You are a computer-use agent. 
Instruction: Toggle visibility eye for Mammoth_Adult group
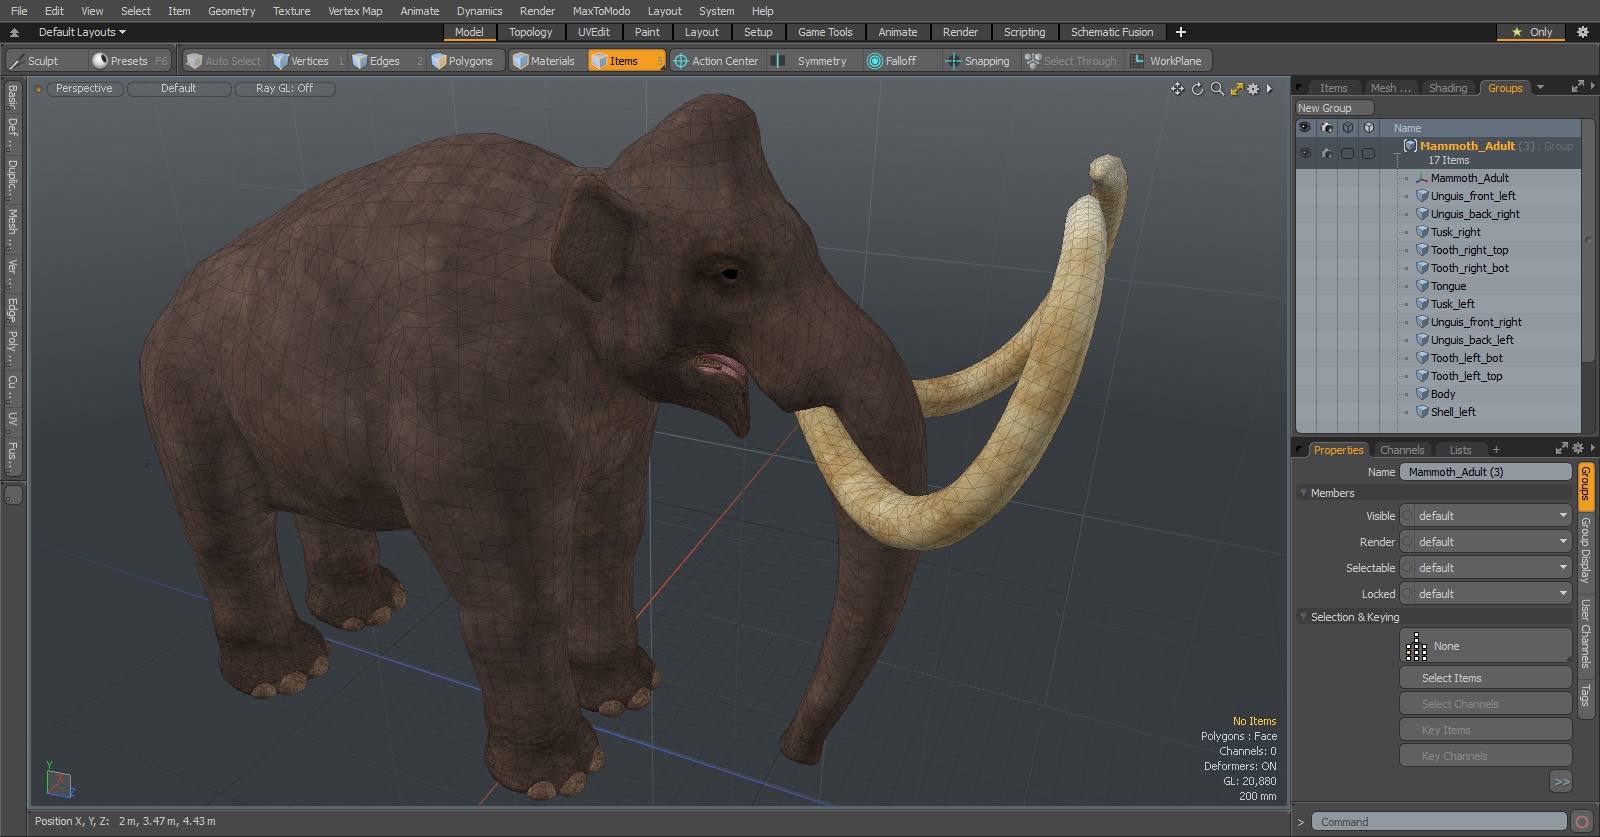click(x=1305, y=153)
